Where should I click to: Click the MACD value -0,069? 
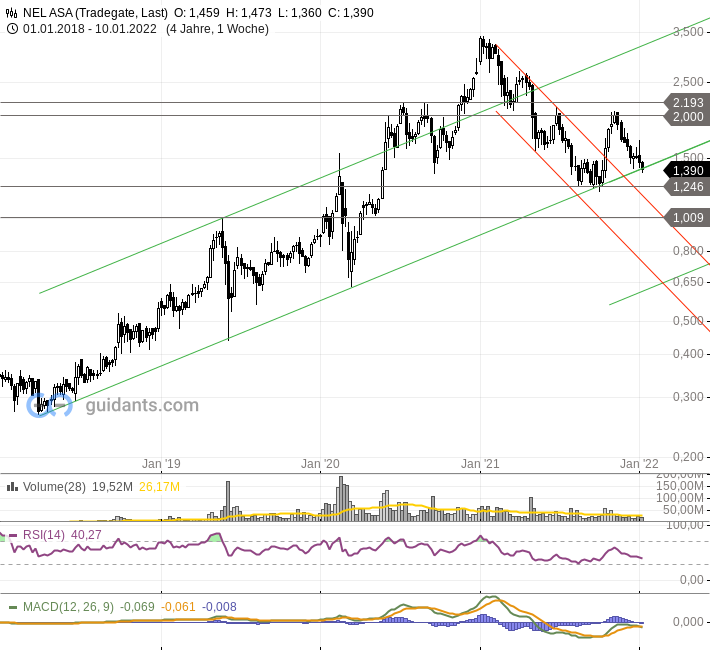137,607
